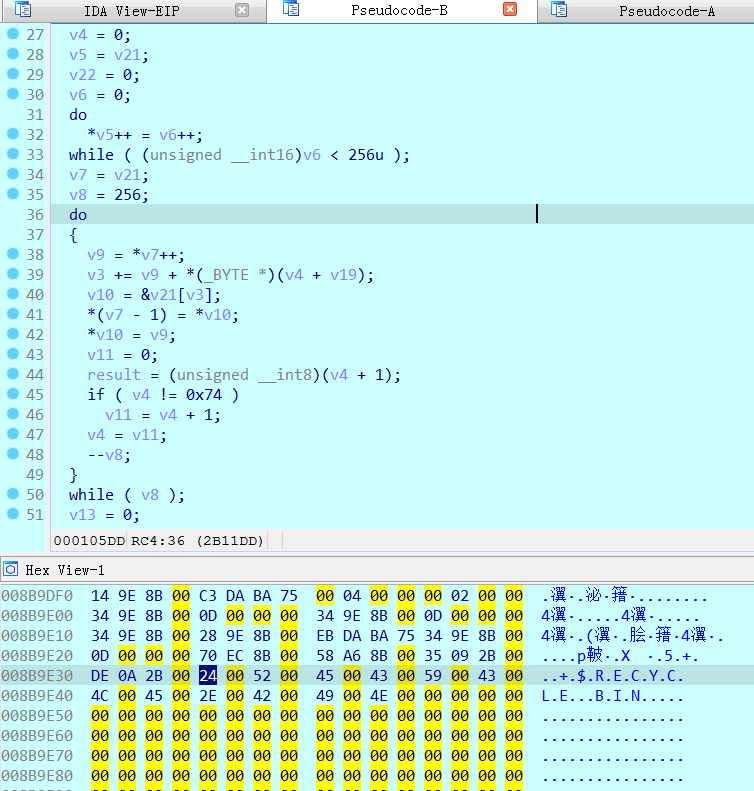
Task: Toggle breakpoint dot on line 27
Action: click(x=12, y=34)
